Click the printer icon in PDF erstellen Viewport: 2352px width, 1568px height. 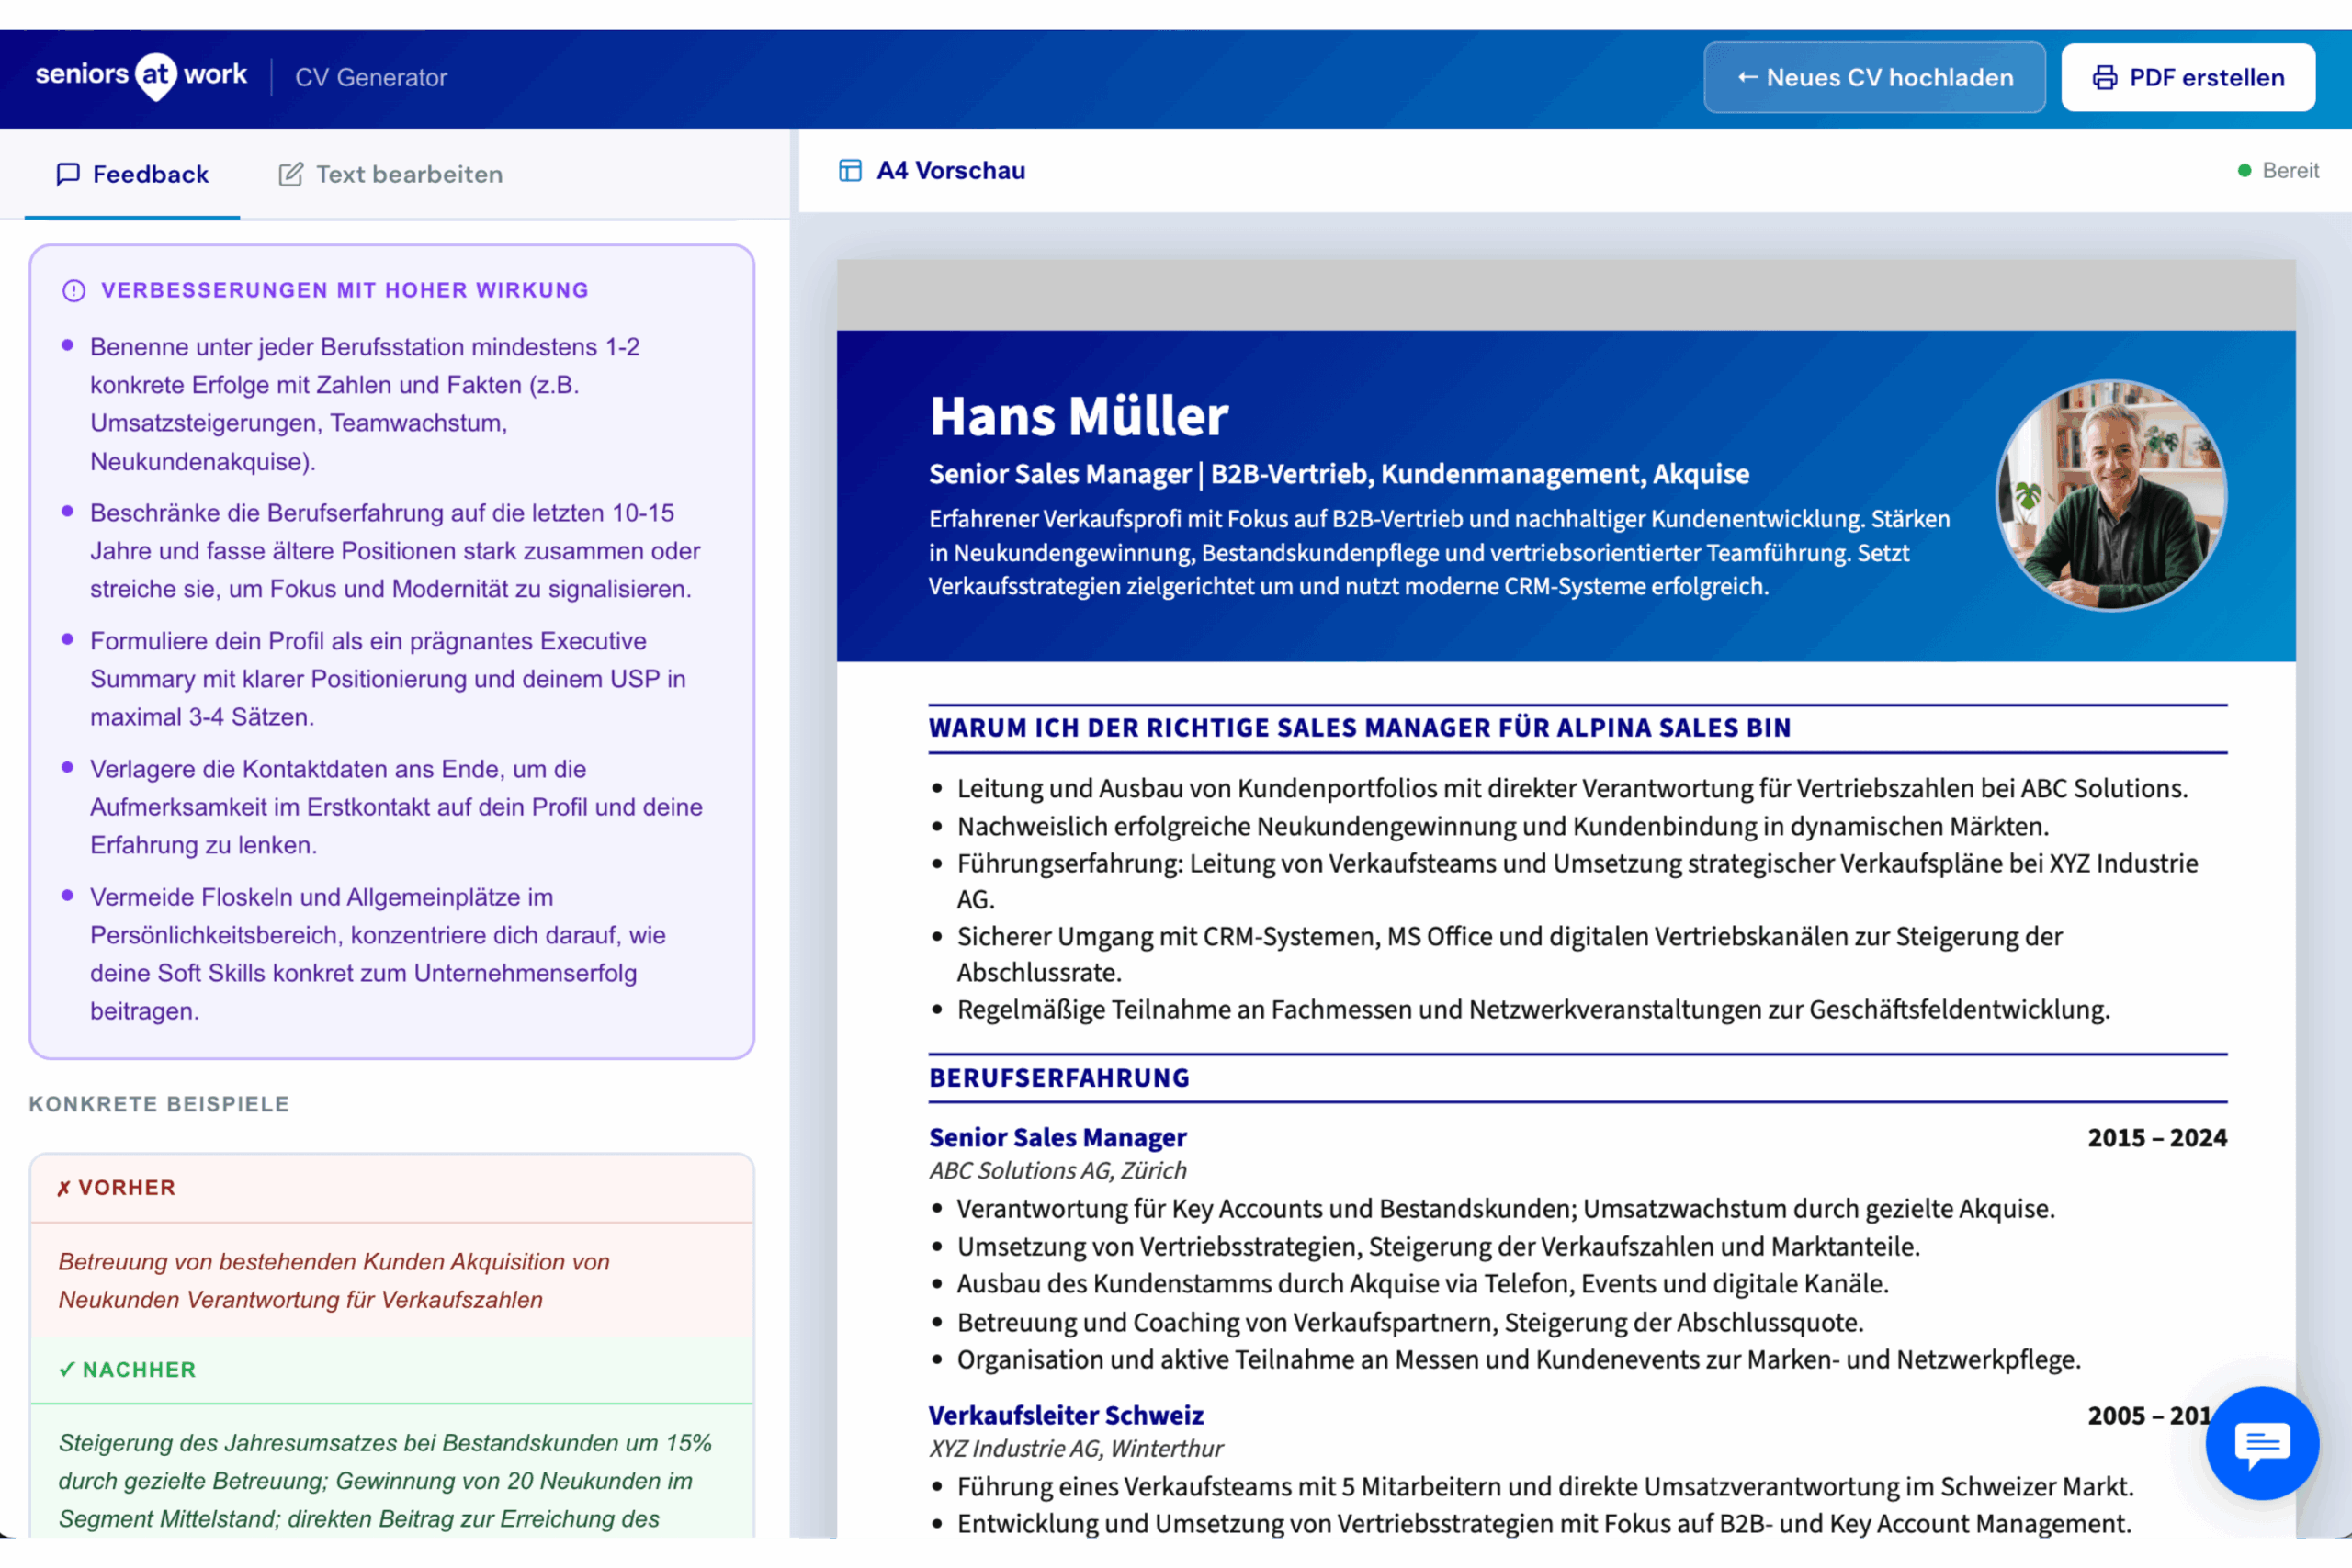(x=2105, y=78)
